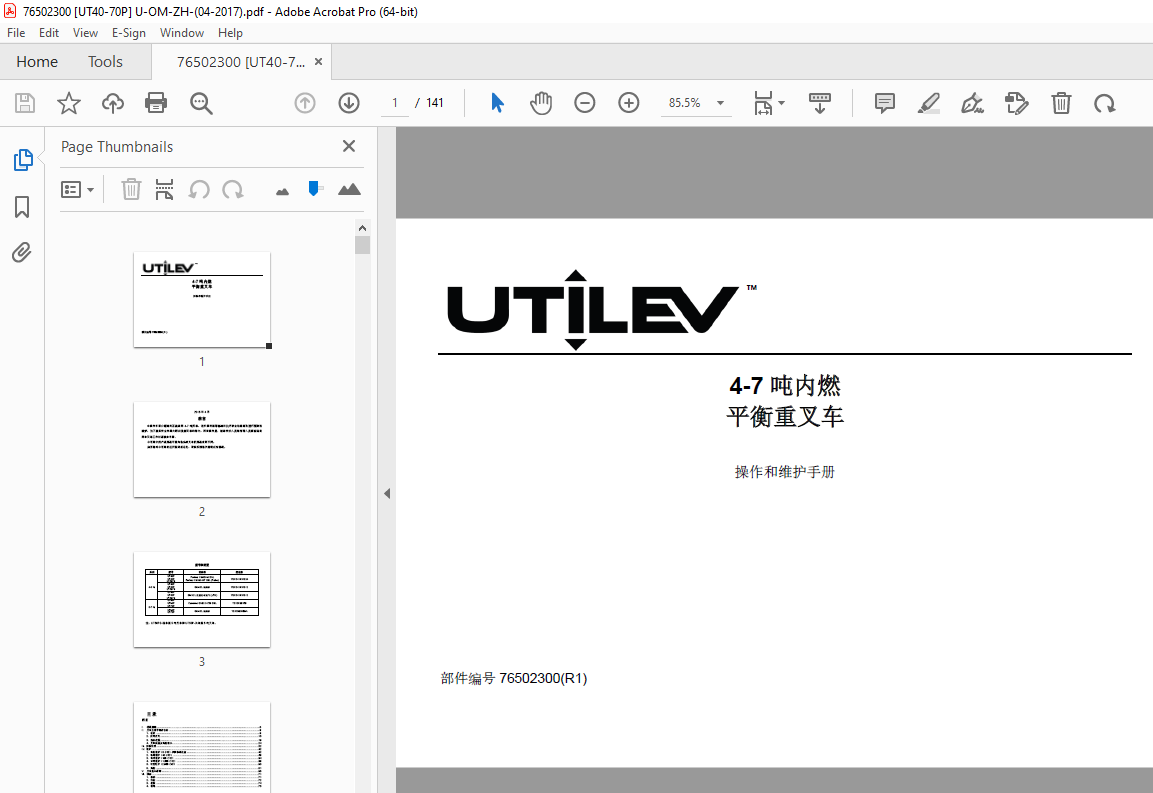Add a sticky note comment
1153x793 pixels.
pyautogui.click(x=885, y=103)
